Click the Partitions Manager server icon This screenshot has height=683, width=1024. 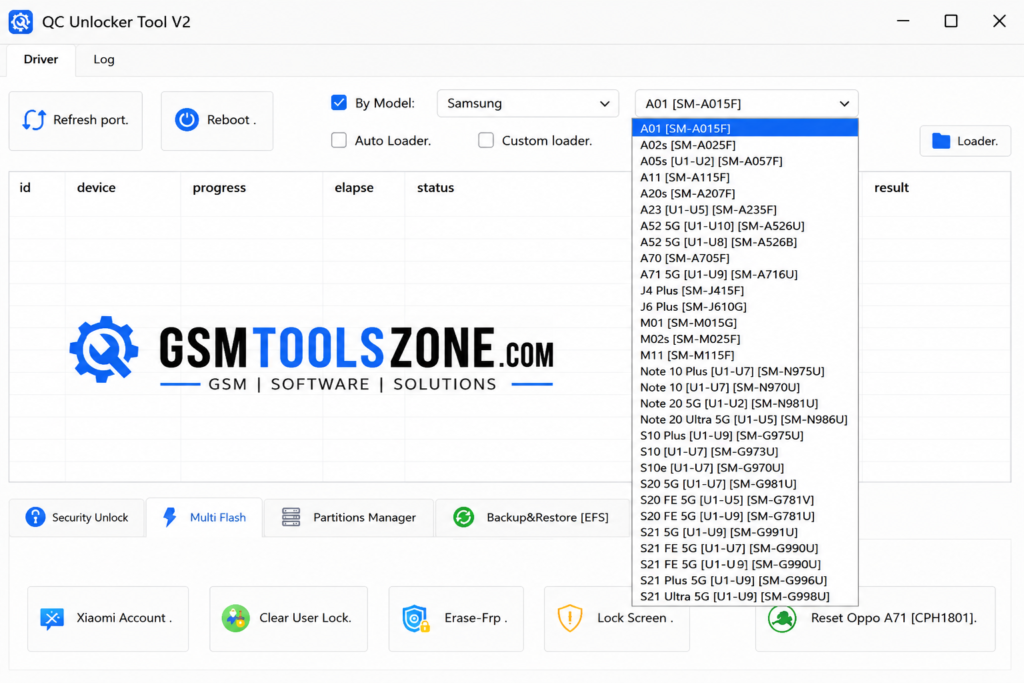click(x=291, y=517)
